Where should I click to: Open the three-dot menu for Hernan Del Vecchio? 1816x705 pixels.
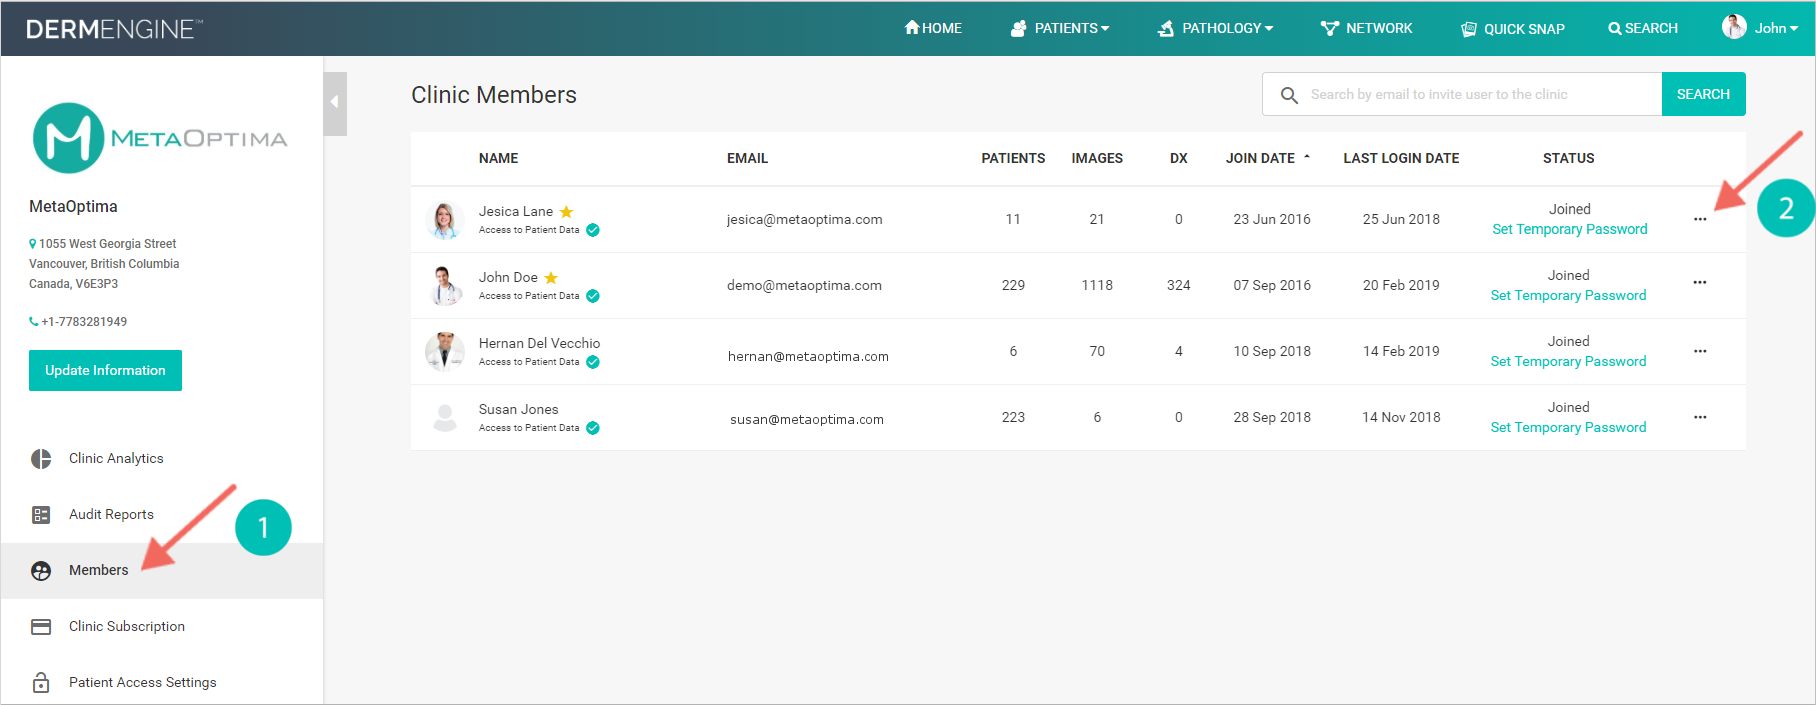click(1700, 351)
